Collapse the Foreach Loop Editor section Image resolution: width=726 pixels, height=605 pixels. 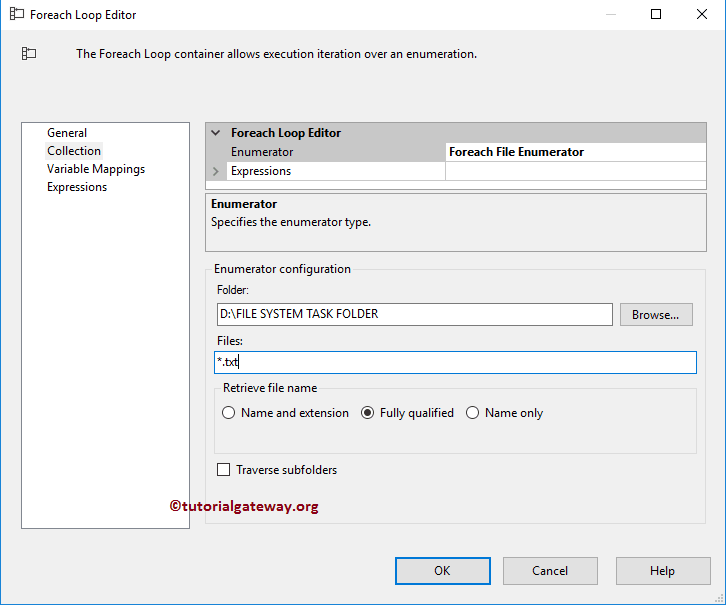point(215,133)
